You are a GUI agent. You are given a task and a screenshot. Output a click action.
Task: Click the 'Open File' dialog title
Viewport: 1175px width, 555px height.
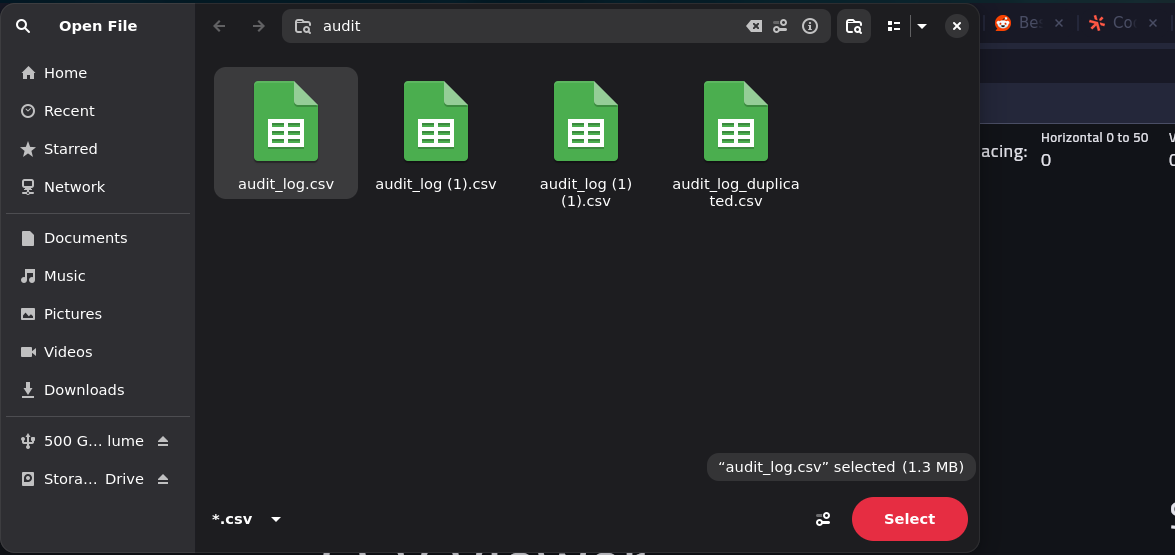tap(98, 26)
